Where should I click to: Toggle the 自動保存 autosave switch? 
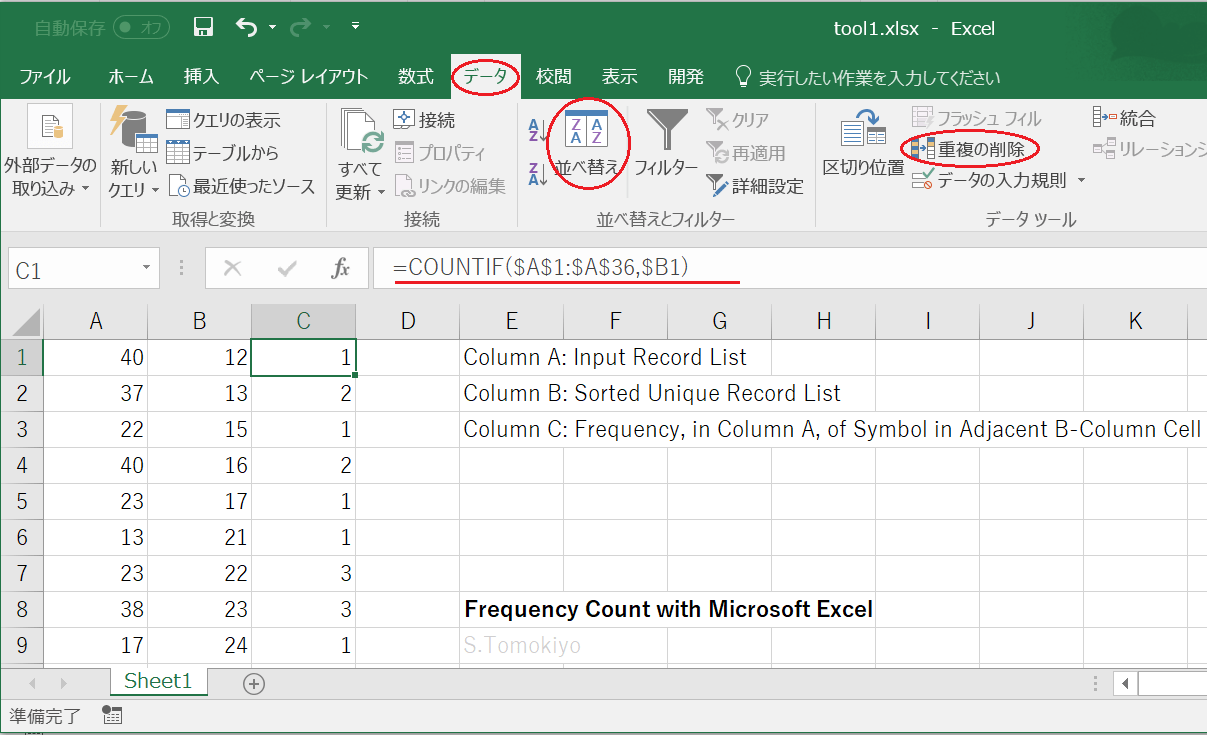pyautogui.click(x=142, y=27)
